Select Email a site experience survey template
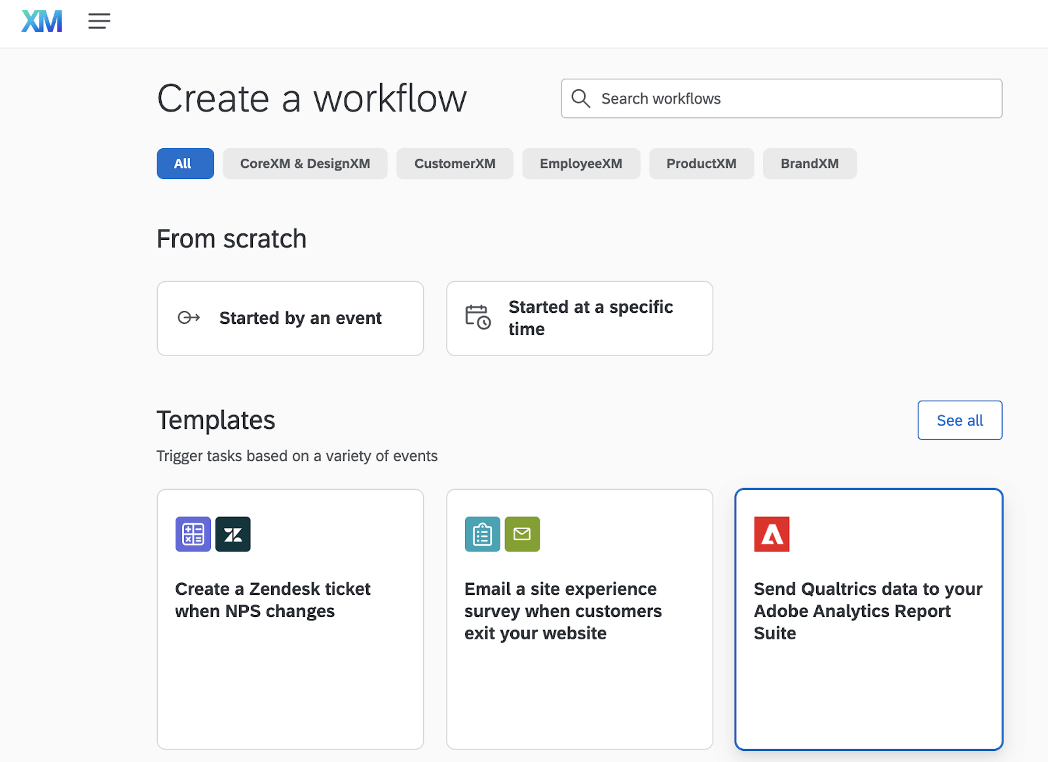The width and height of the screenshot is (1048, 762). pyautogui.click(x=579, y=620)
